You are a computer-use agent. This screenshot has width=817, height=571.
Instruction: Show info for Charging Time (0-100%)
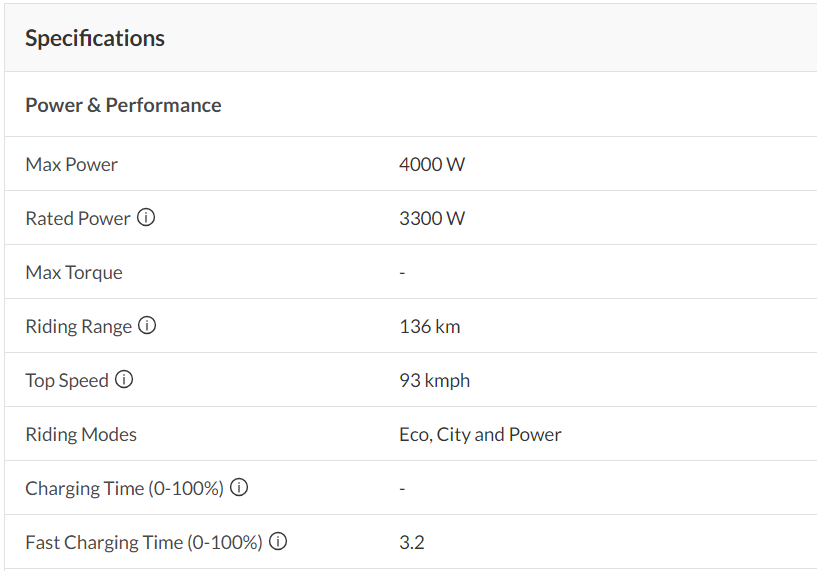tap(239, 487)
